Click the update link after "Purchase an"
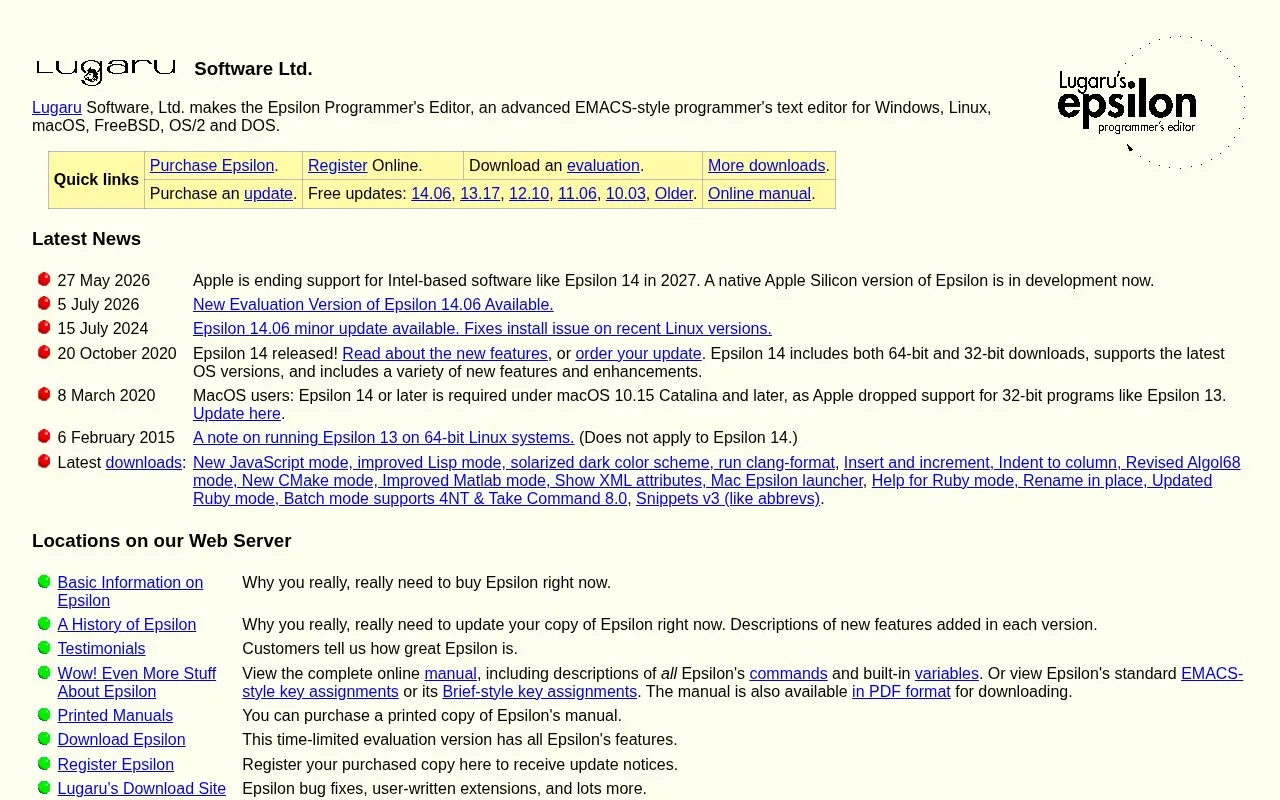1280x800 pixels. tap(269, 194)
